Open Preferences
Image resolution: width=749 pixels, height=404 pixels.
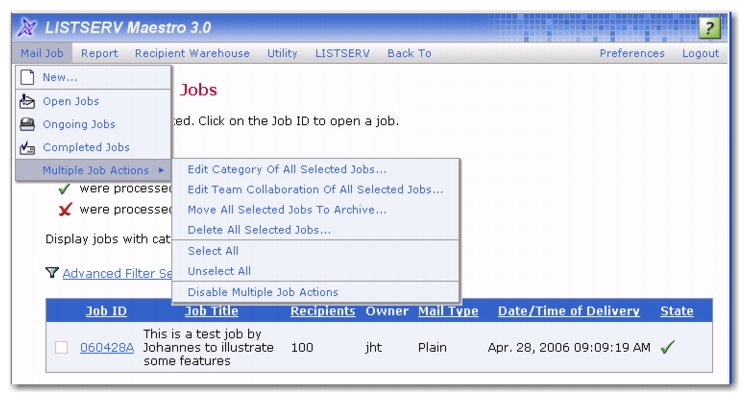coord(632,53)
